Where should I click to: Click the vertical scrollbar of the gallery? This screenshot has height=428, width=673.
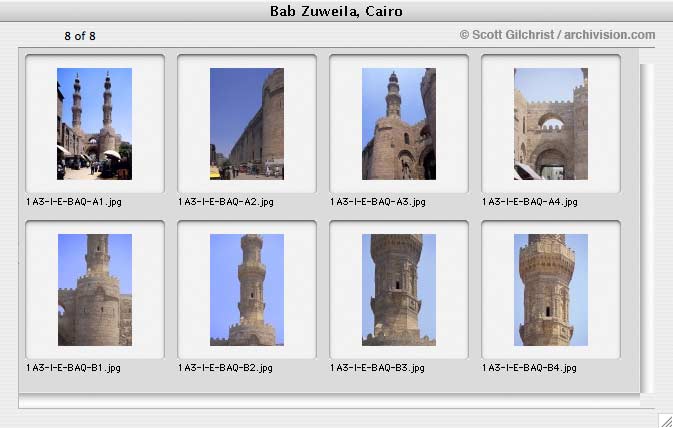(x=647, y=228)
